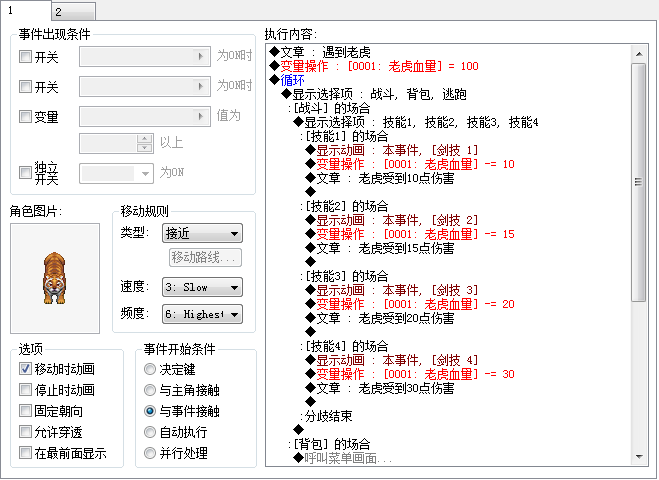Select the 决定键 trigger radio button
The image size is (659, 480).
(150, 369)
